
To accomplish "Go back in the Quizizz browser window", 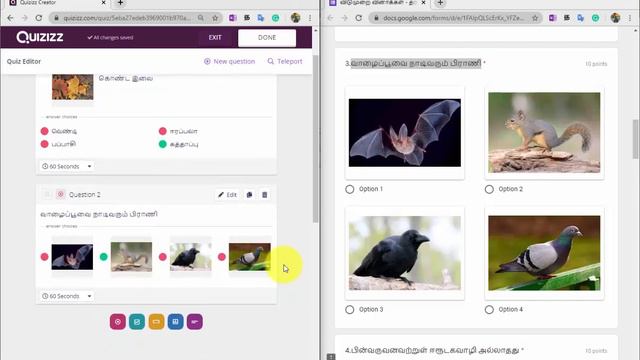I will 10,18.
